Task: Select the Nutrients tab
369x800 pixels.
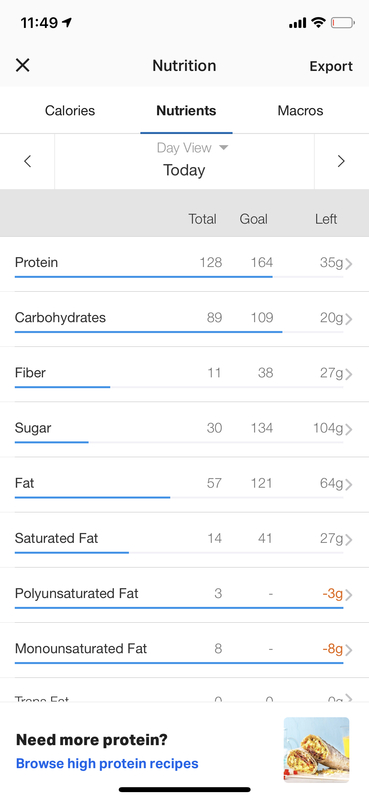Action: (x=186, y=111)
